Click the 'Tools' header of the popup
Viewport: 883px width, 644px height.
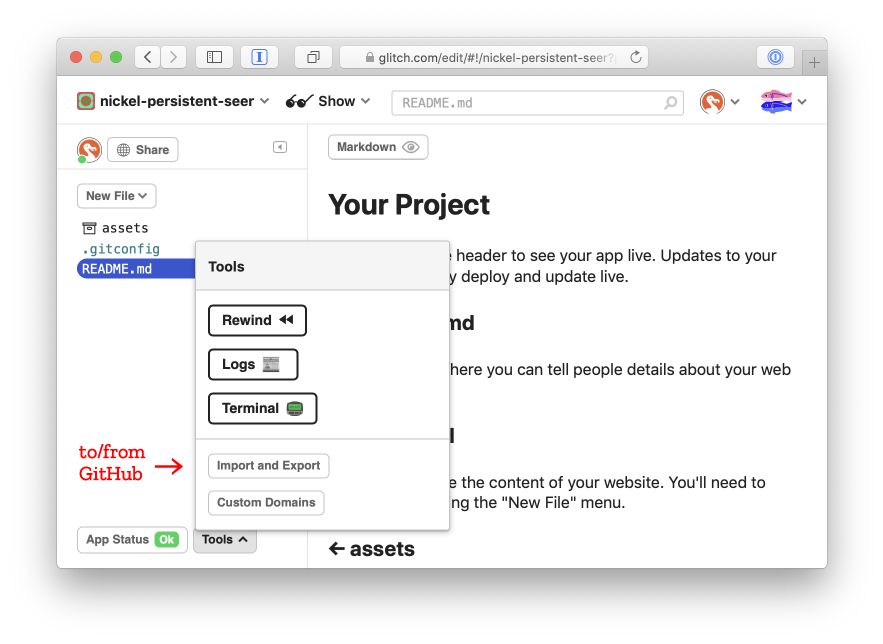click(x=226, y=267)
